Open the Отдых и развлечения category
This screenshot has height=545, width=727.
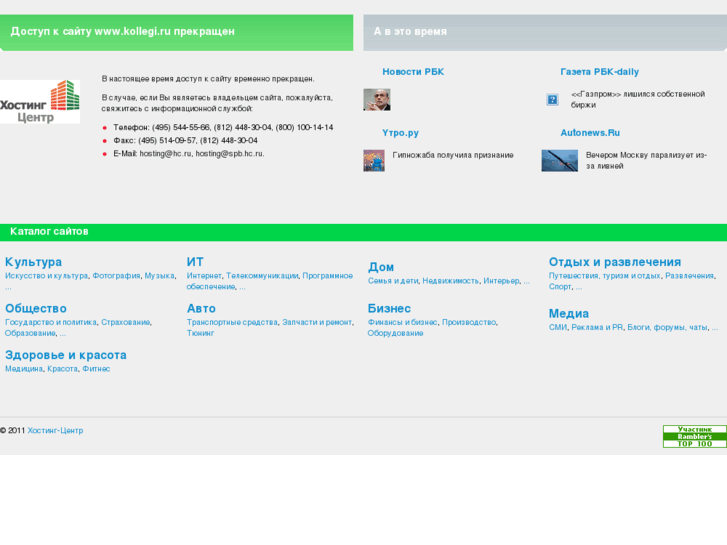615,262
